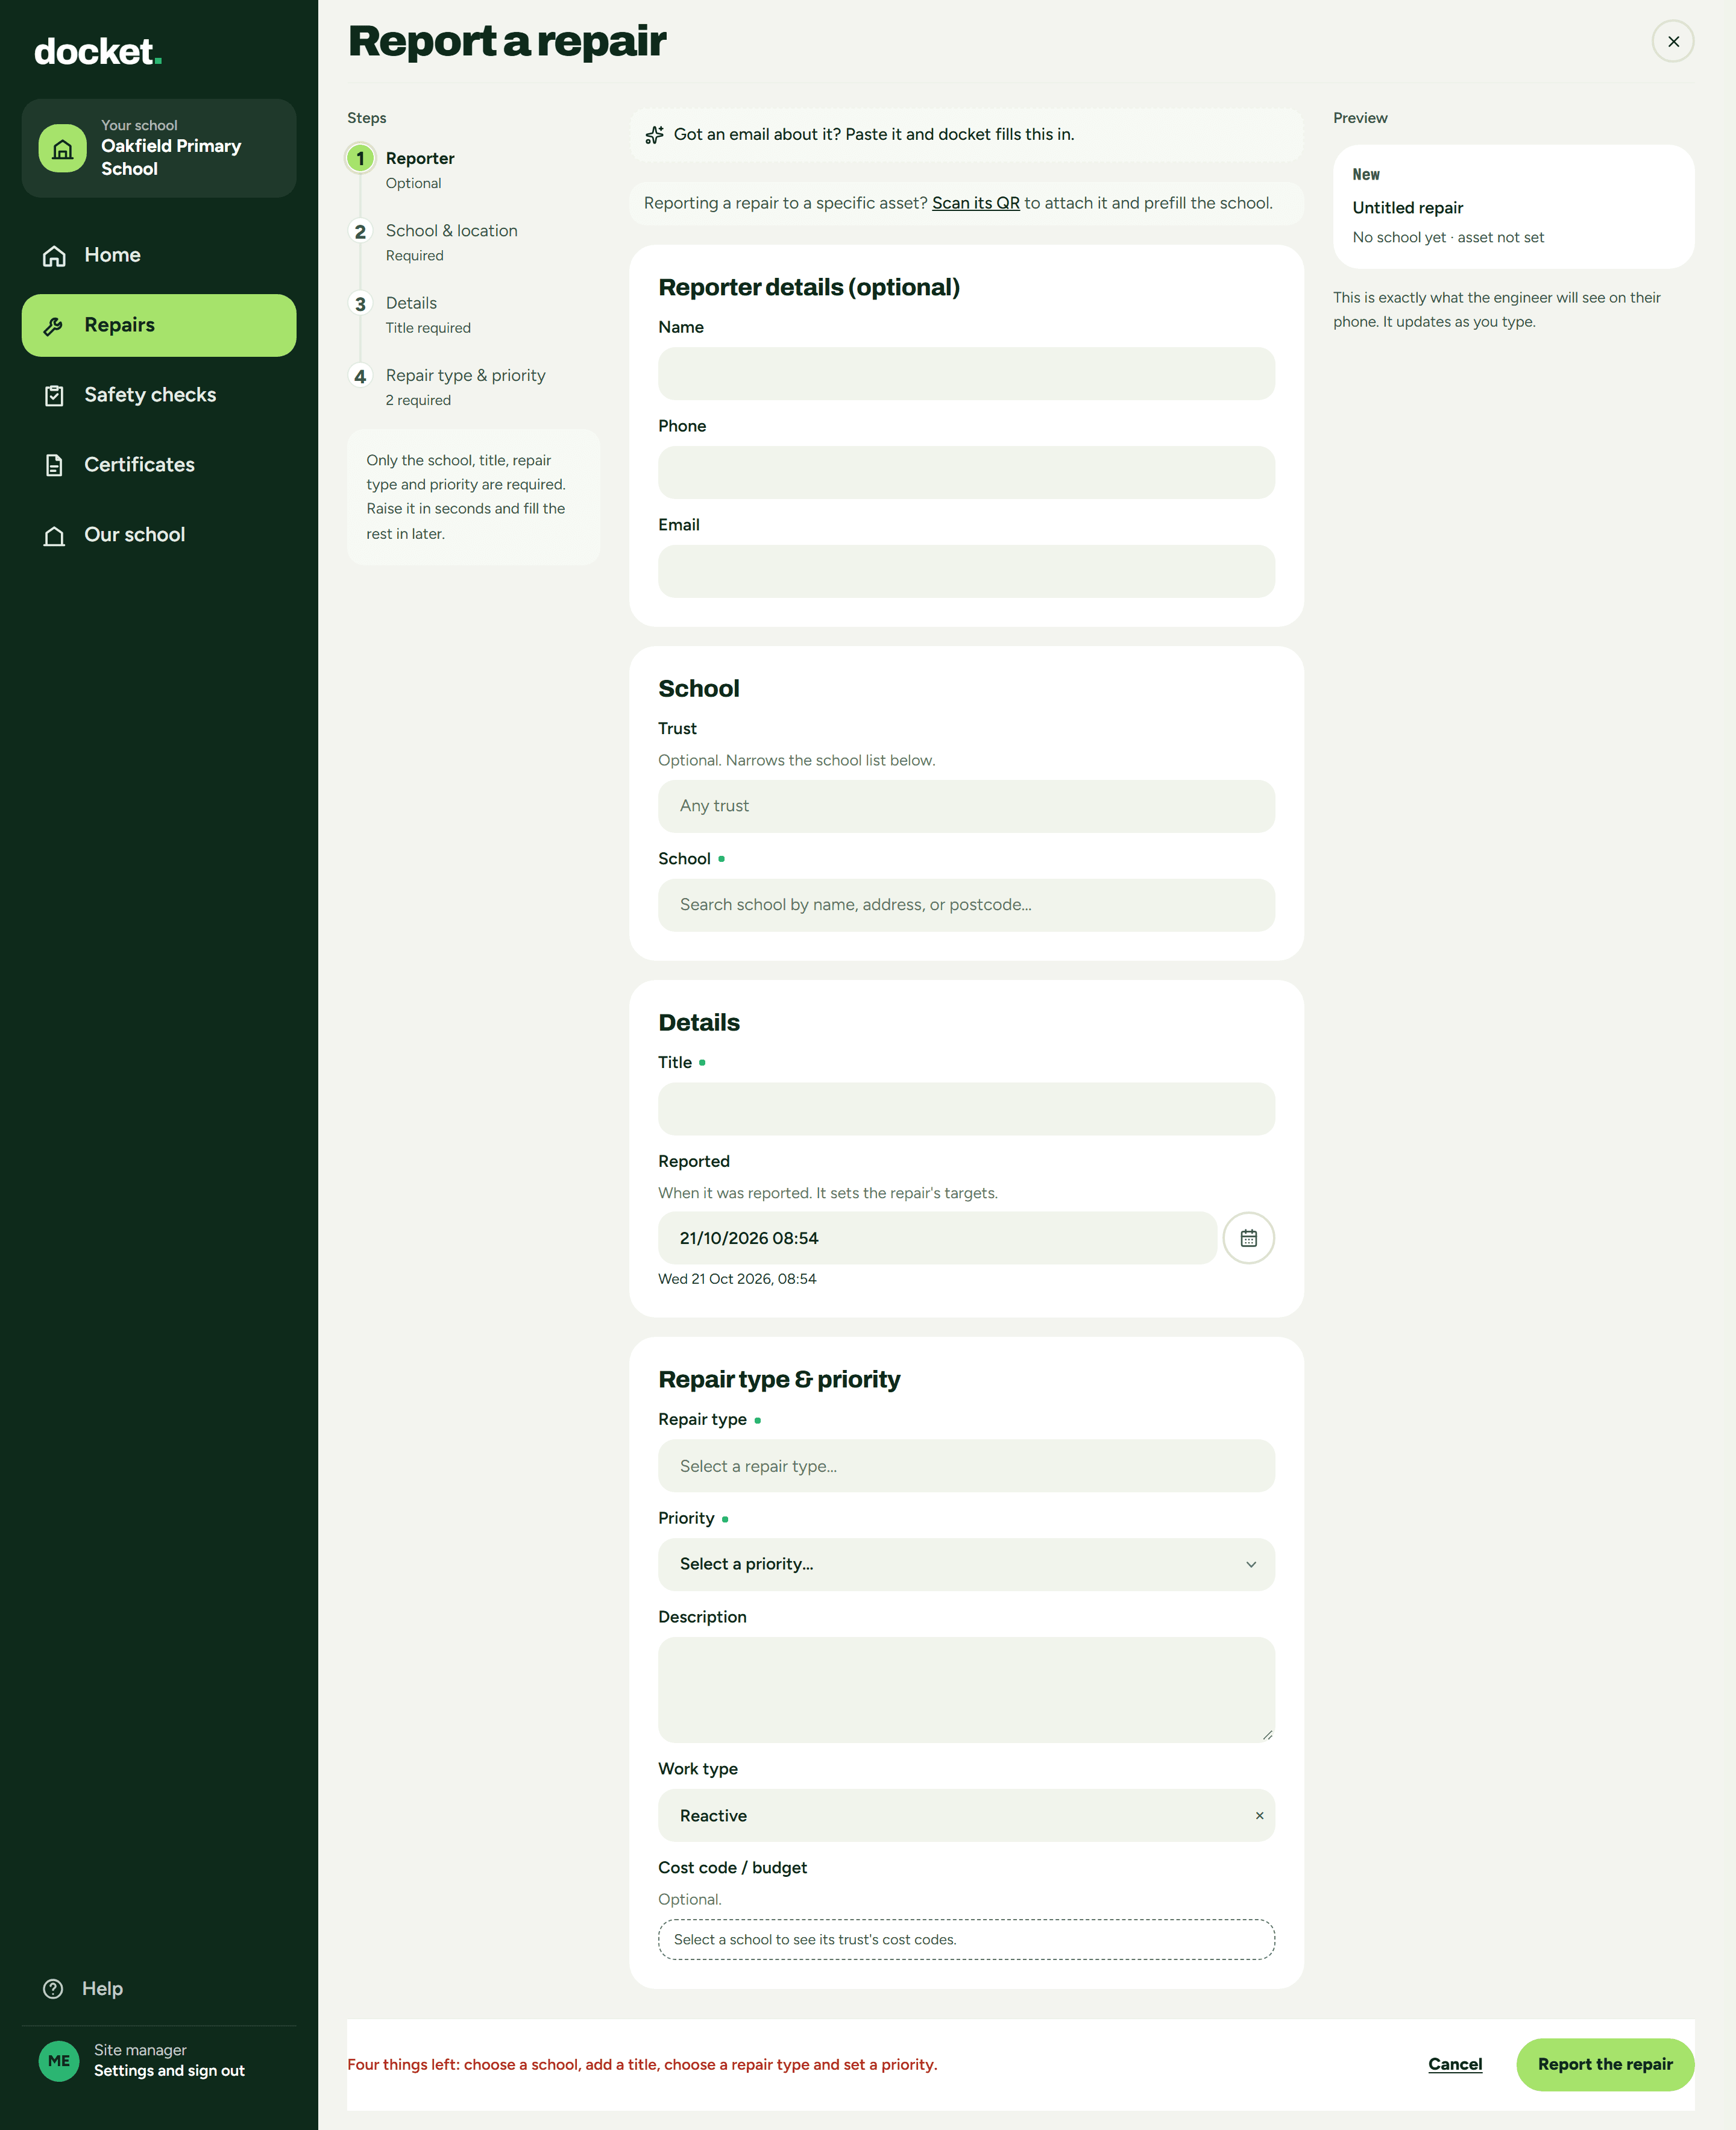The width and height of the screenshot is (1736, 2130).
Task: Click the ME avatar badge
Action: point(59,2061)
